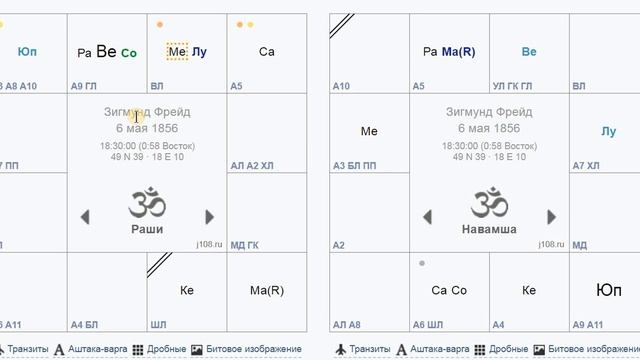Click the next-chart arrow in the Навамша chart
Viewport: 640px width, 360px height.
click(551, 217)
